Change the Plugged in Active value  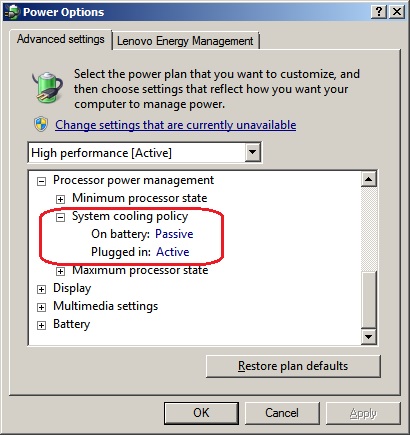click(173, 252)
